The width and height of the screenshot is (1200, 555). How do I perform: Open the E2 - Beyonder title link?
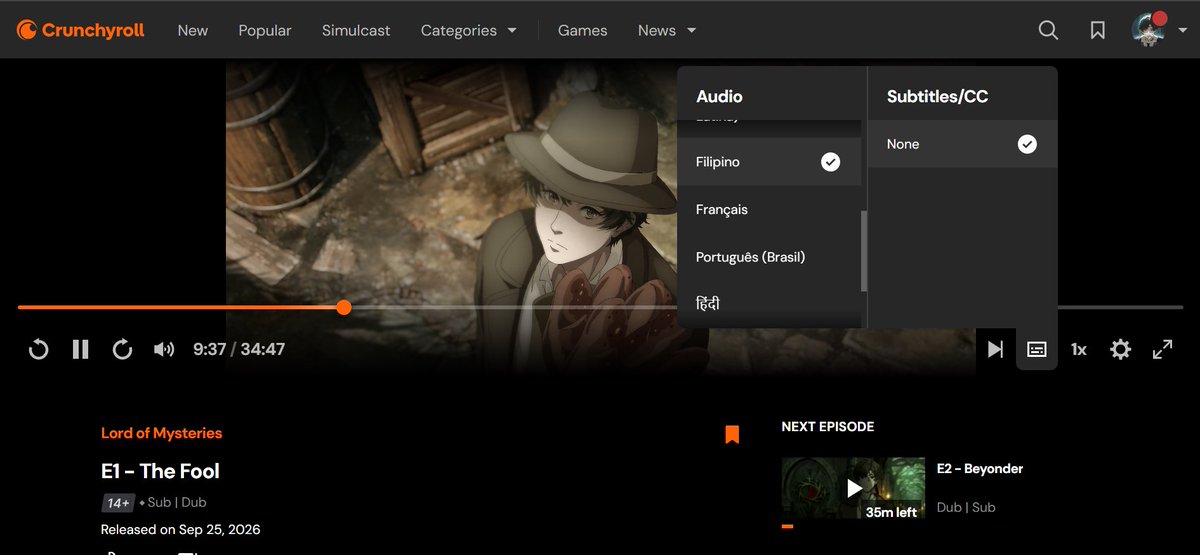click(980, 468)
